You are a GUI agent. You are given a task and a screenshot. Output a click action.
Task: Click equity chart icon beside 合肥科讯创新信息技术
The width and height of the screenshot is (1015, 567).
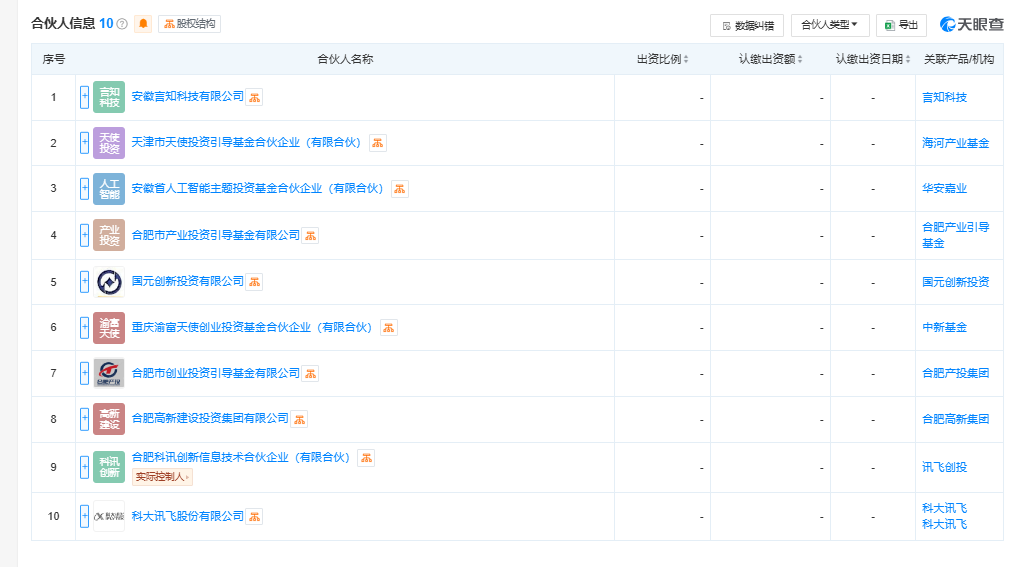point(366,458)
